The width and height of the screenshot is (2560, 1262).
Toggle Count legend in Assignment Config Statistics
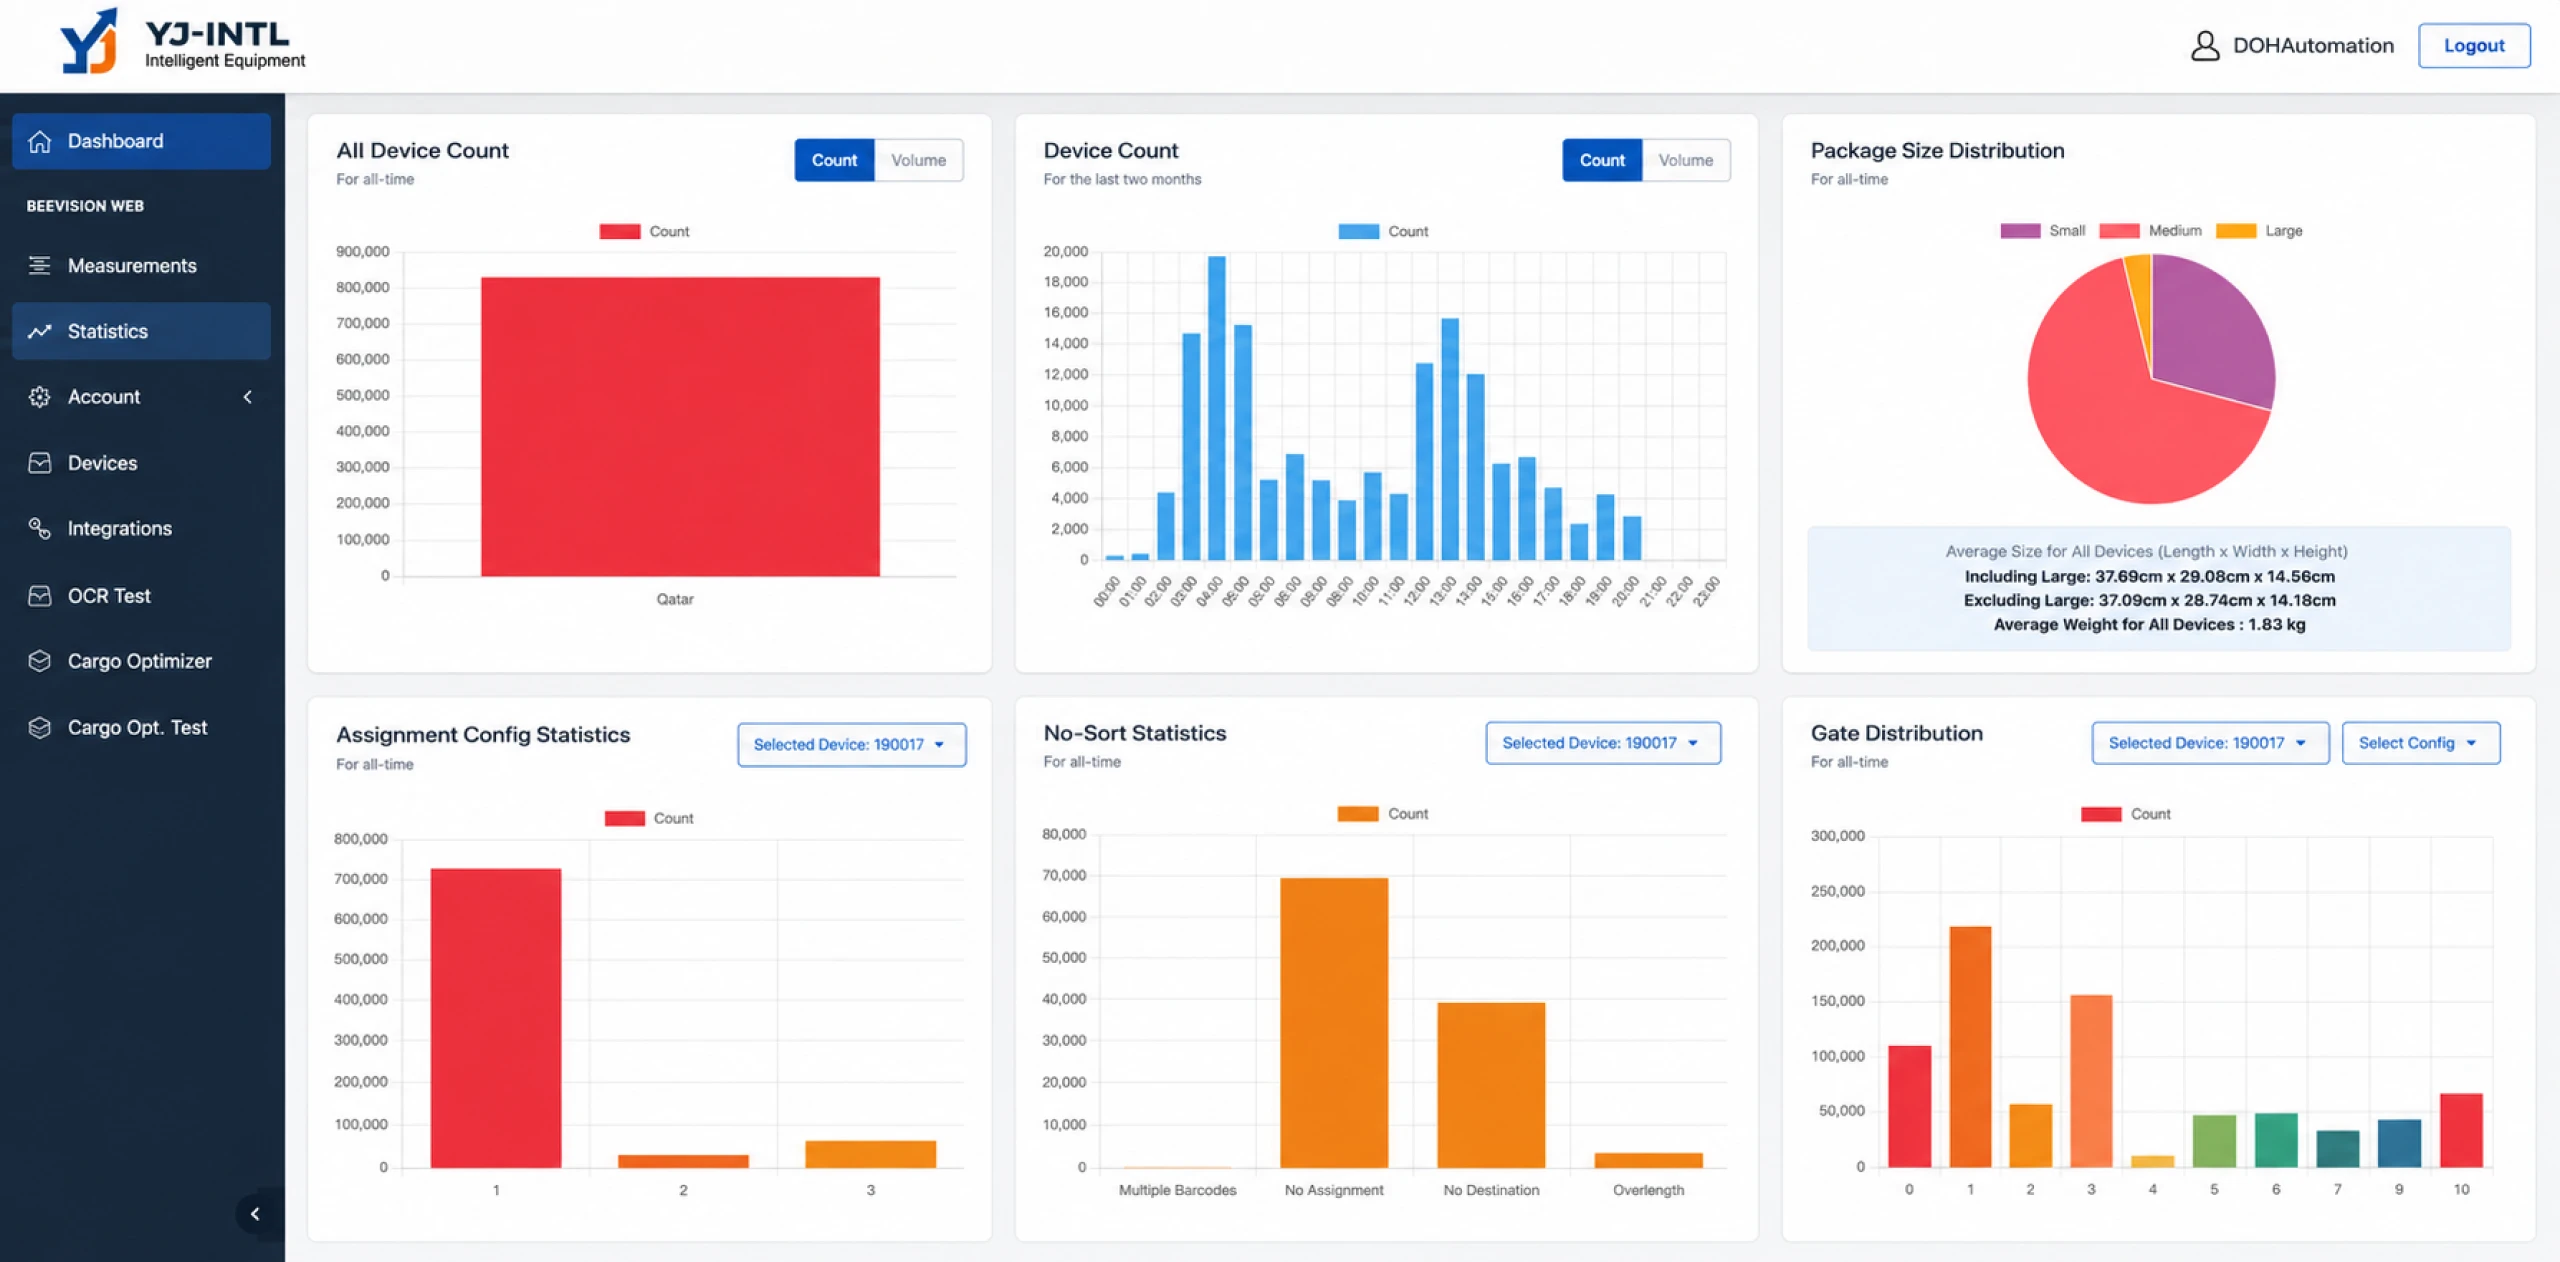(x=649, y=818)
